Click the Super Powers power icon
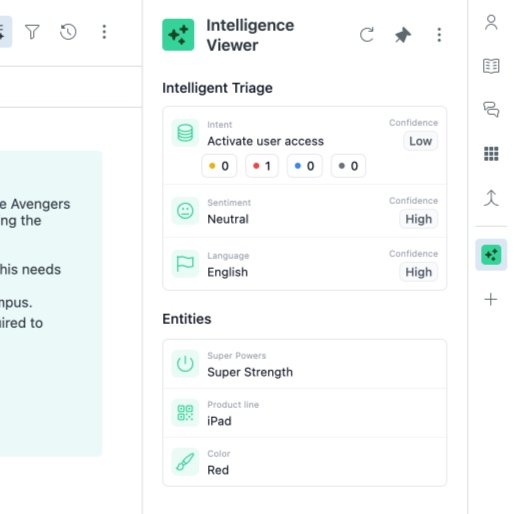The width and height of the screenshot is (514, 514). point(185,364)
